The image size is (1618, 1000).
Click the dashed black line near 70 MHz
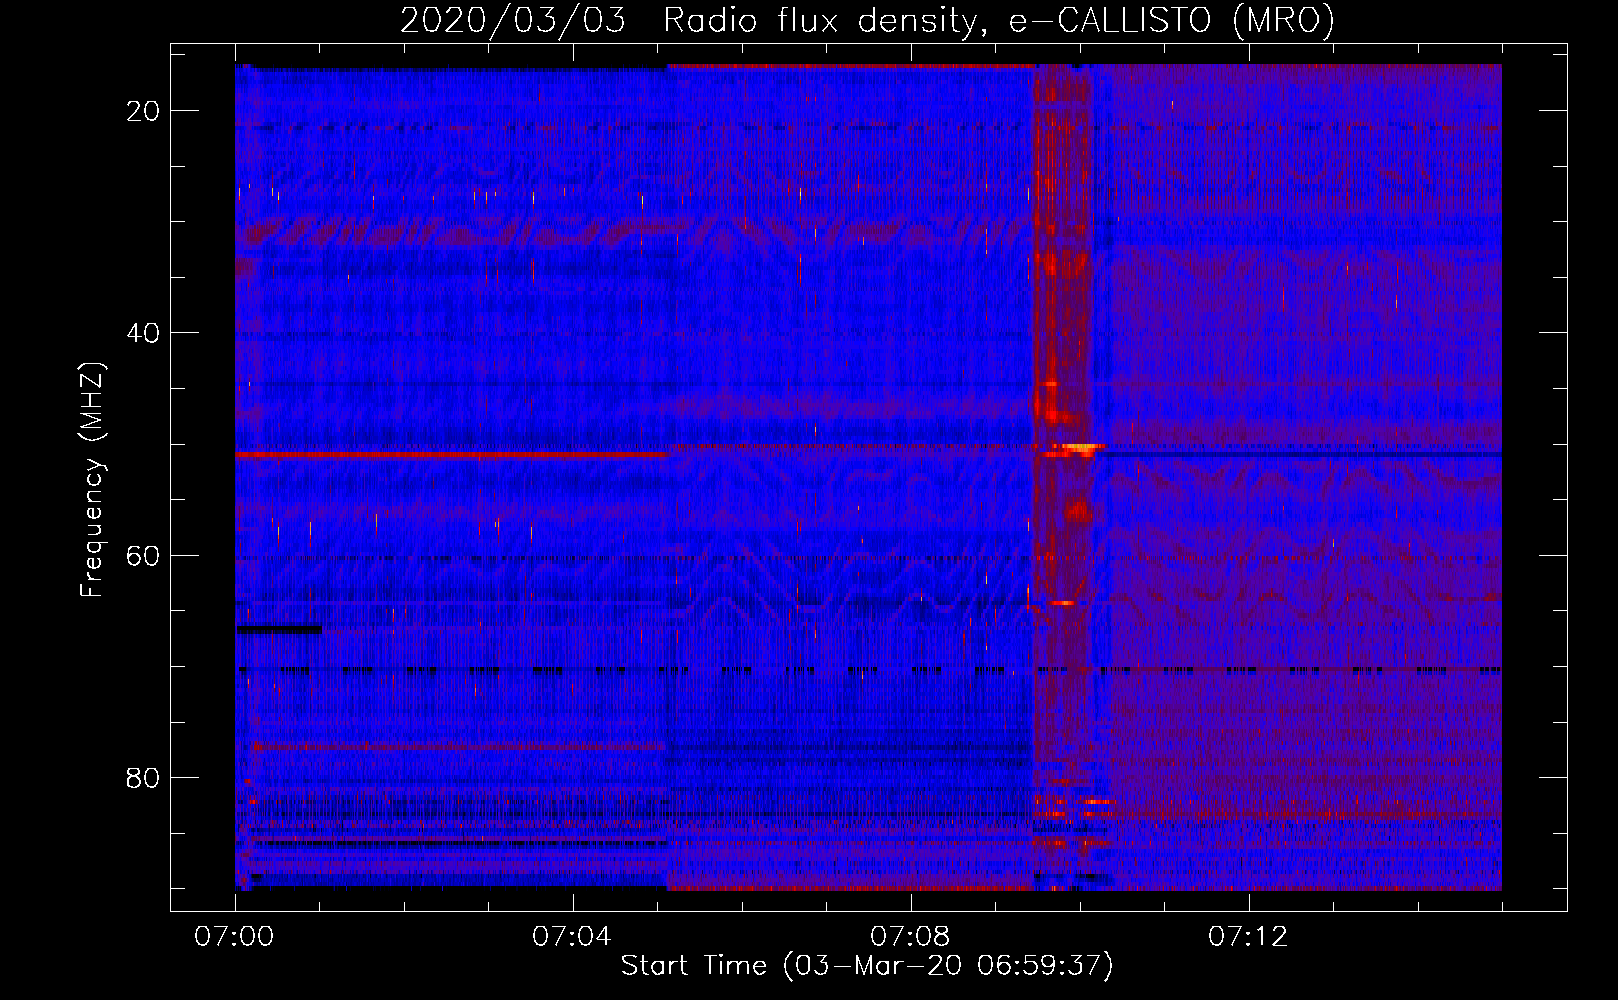pyautogui.click(x=868, y=670)
